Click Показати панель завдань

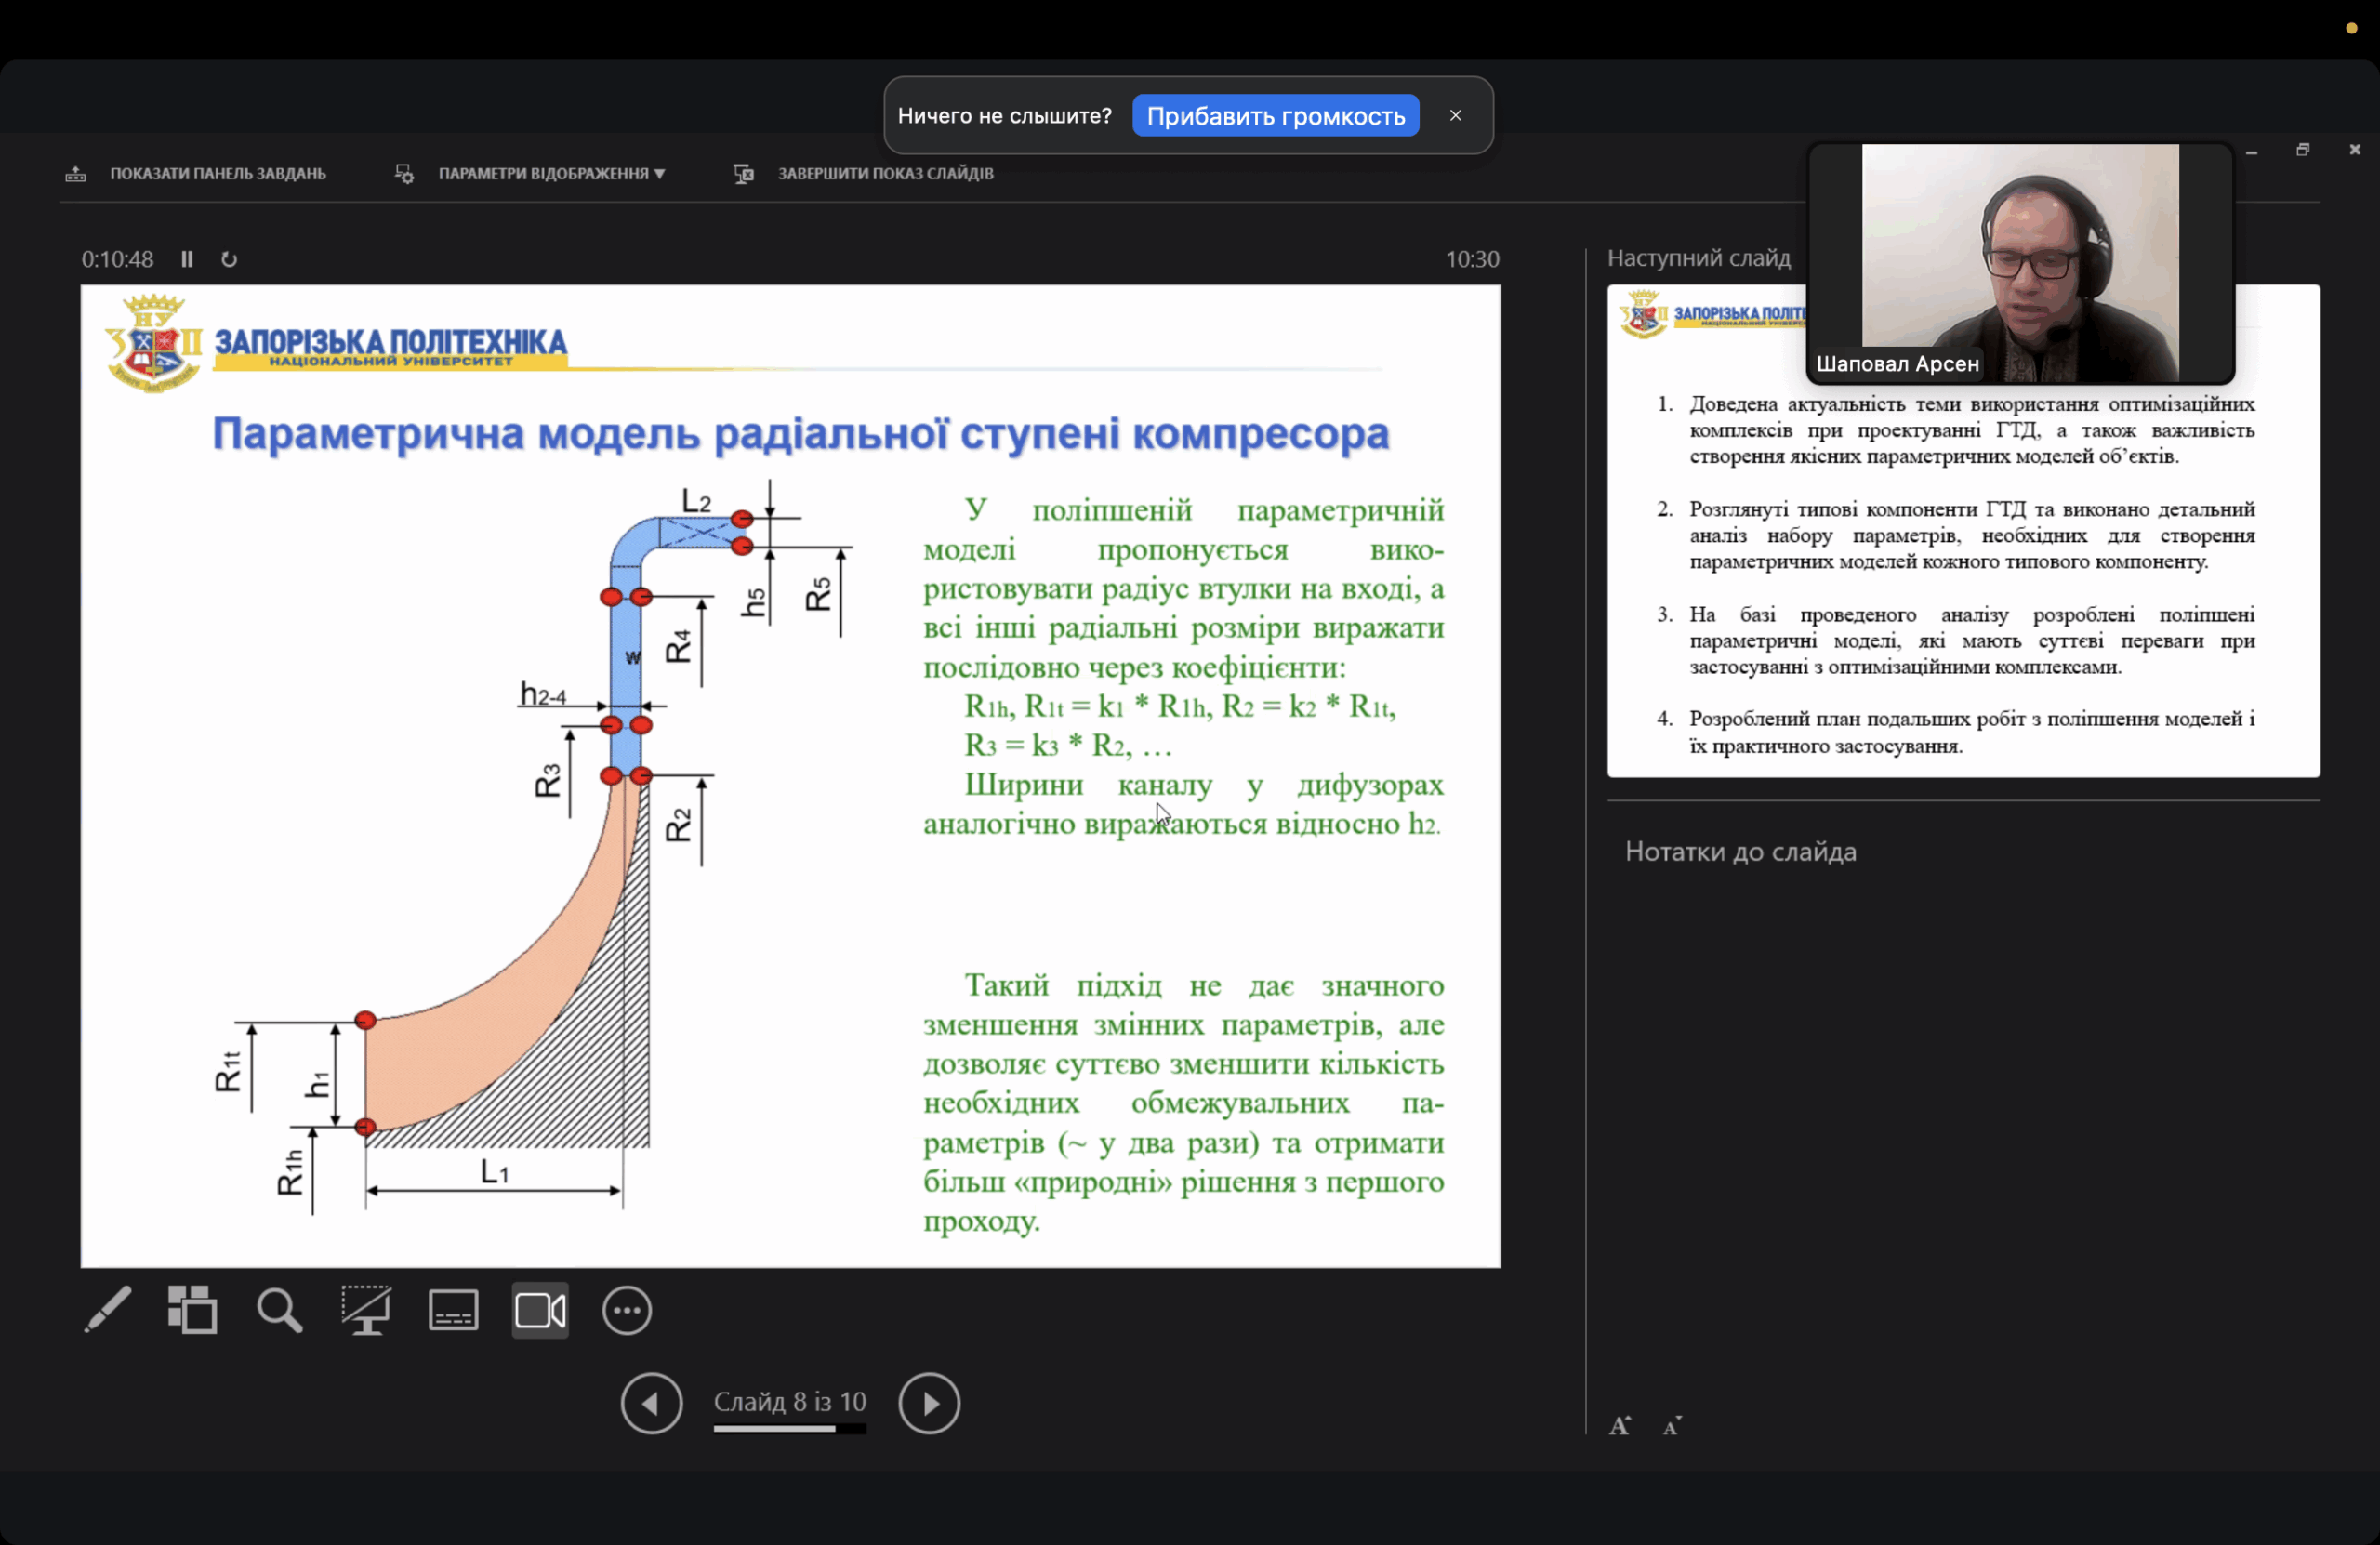(217, 174)
